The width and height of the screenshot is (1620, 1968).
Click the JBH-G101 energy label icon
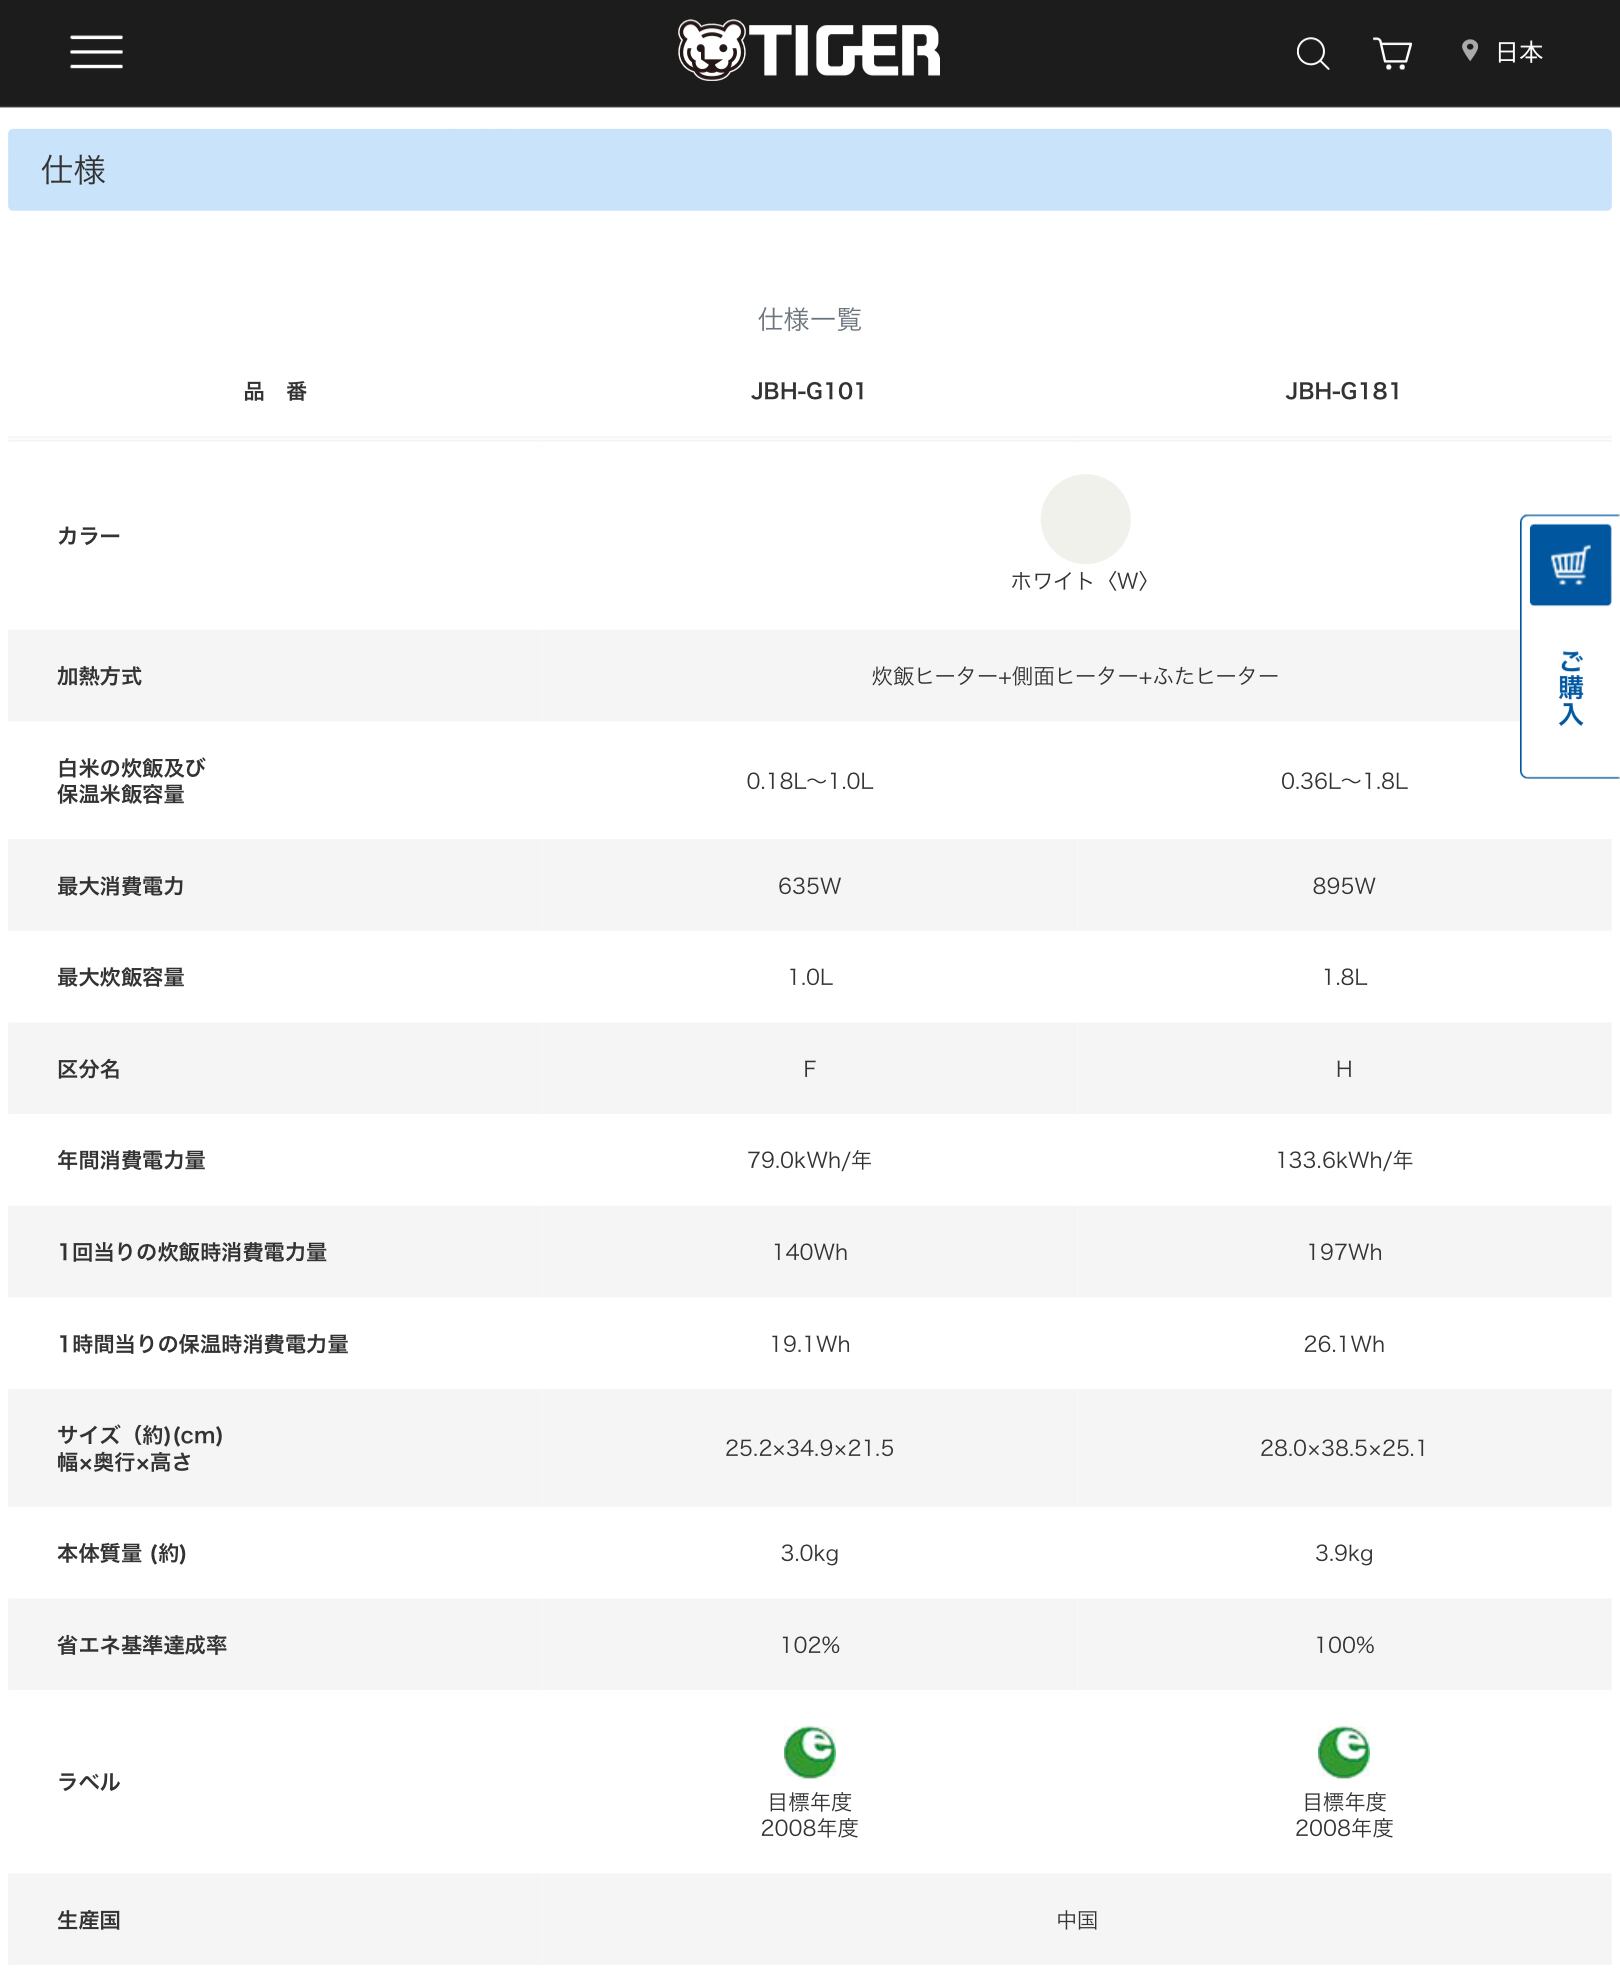[x=809, y=1752]
